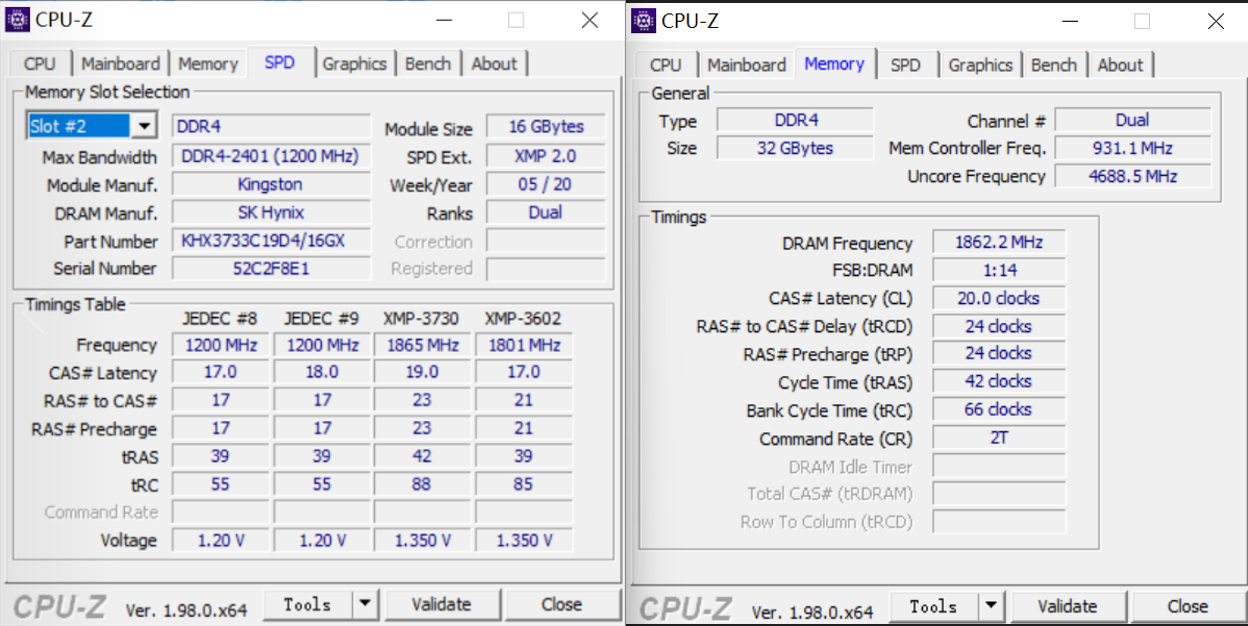Close the left CPU-Z window with X
Viewport: 1248px width, 626px height.
590,19
